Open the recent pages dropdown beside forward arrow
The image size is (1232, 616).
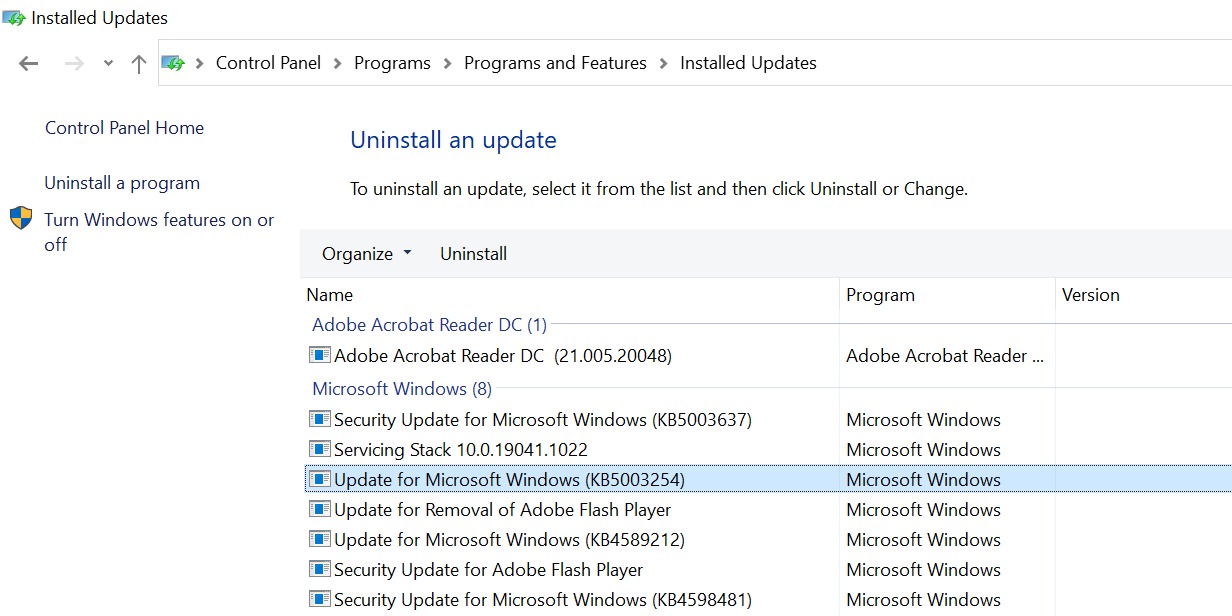click(107, 62)
